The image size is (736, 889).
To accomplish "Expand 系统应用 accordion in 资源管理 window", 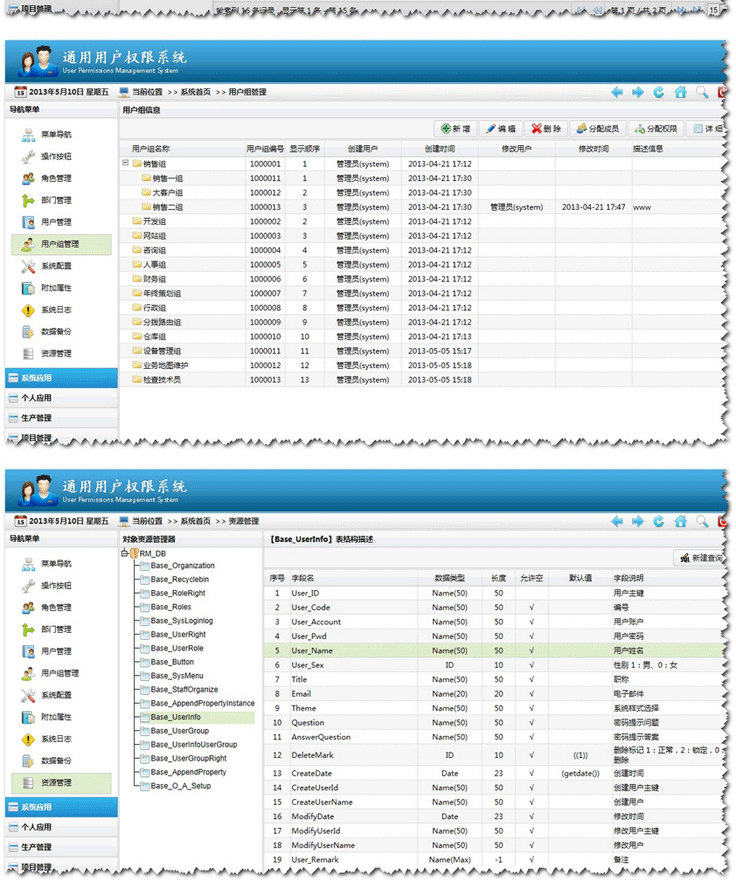I will coord(61,807).
